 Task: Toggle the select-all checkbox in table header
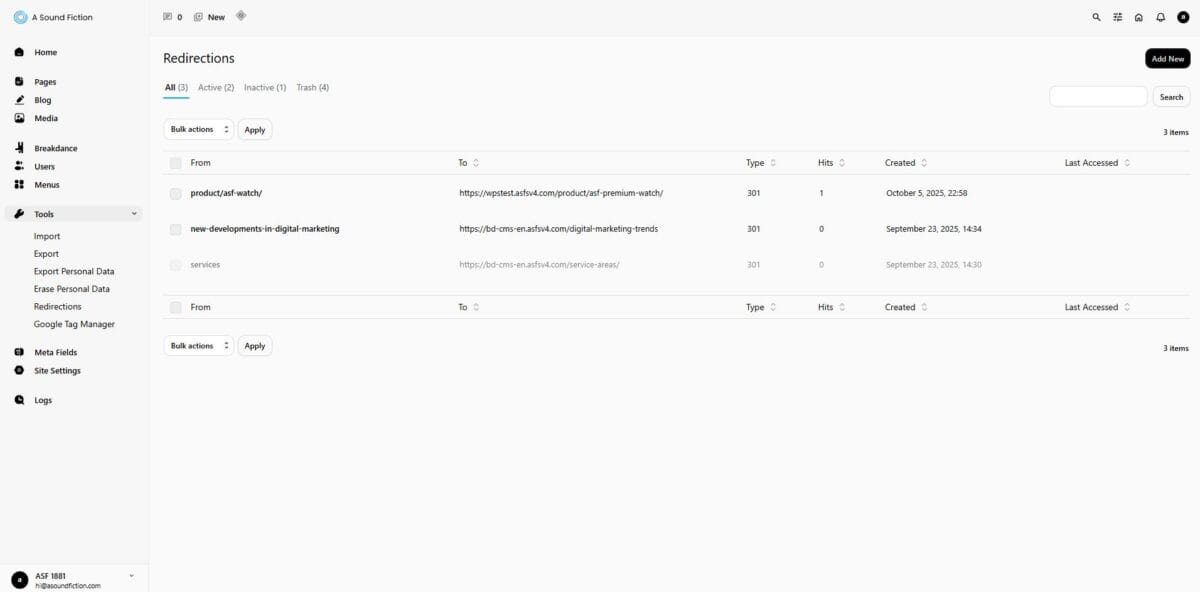[x=176, y=163]
